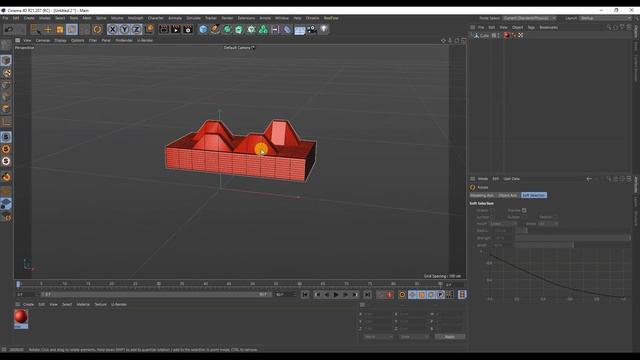640x360 pixels.
Task: Click the Apply button in Coordinates panel
Action: pyautogui.click(x=450, y=337)
